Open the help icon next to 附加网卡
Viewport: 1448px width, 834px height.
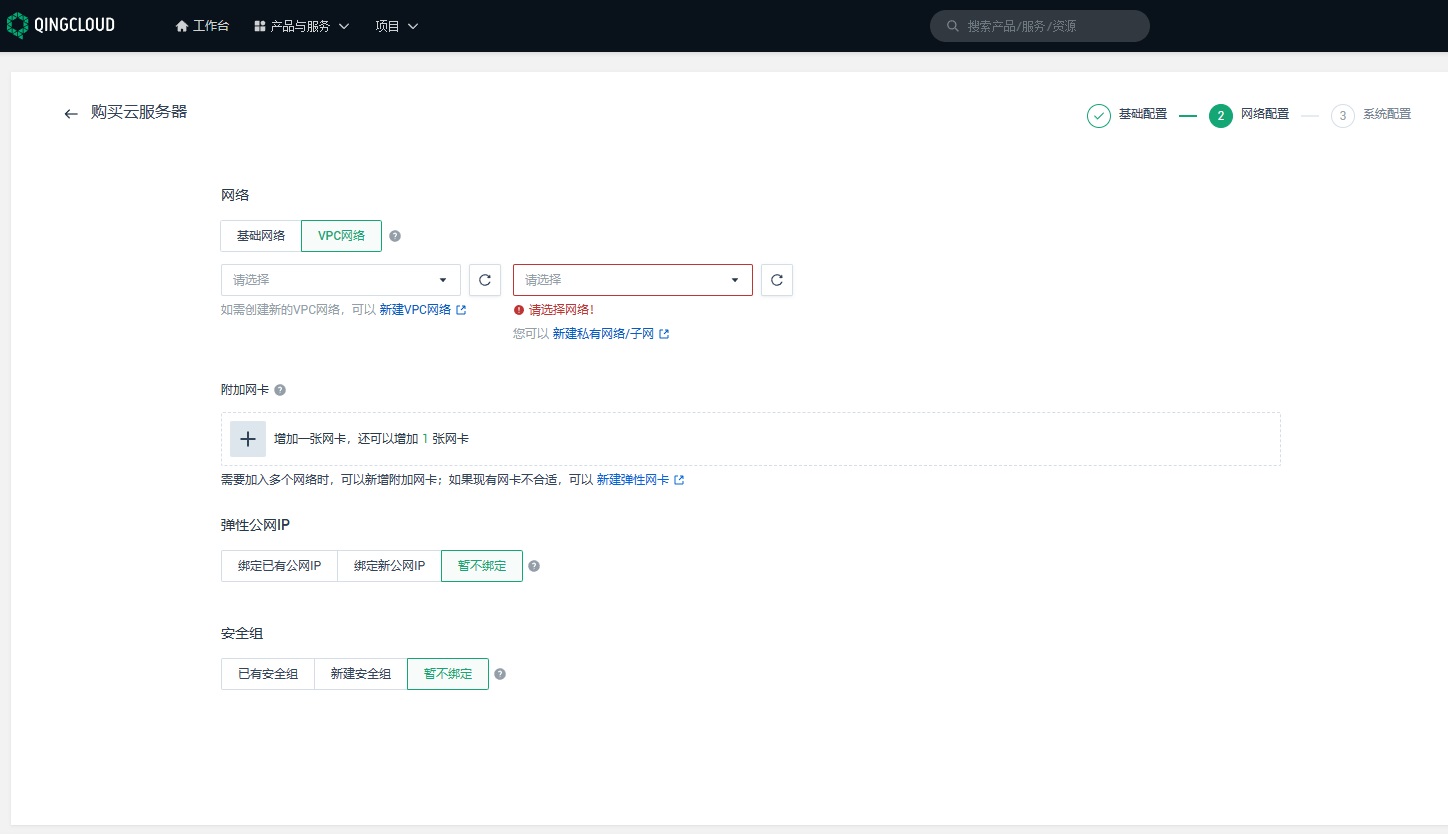point(280,390)
